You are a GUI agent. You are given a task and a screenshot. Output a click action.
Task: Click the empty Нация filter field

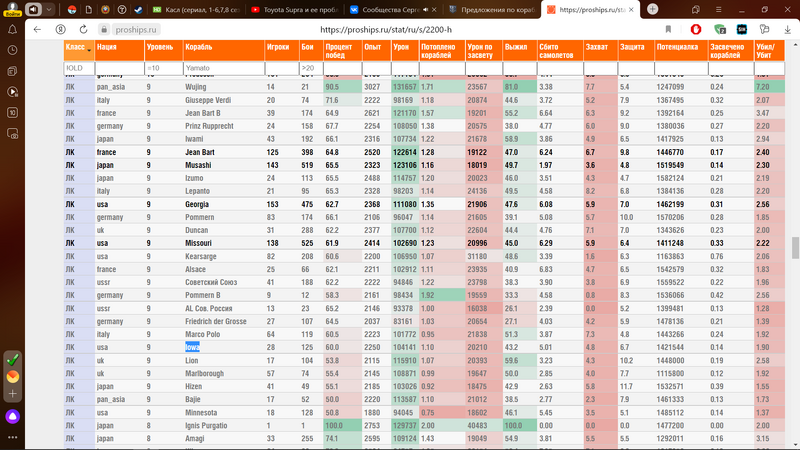pos(119,68)
